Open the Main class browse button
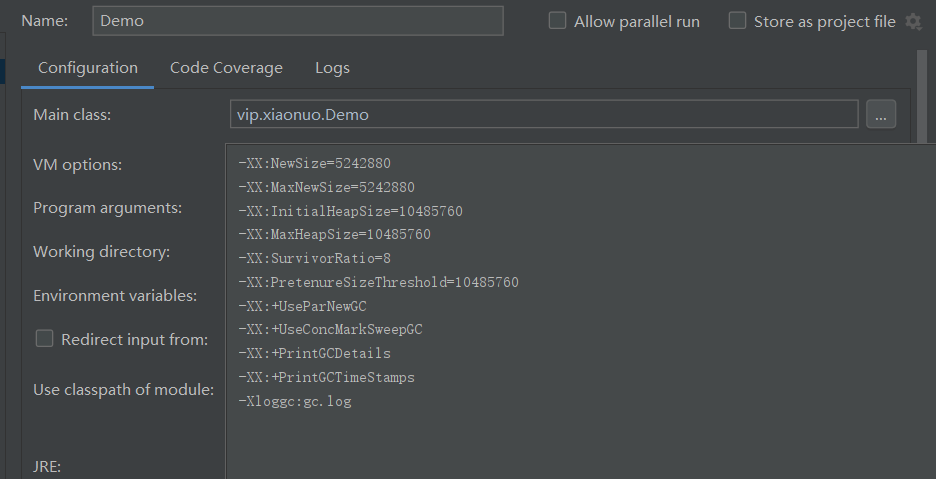 (x=880, y=115)
